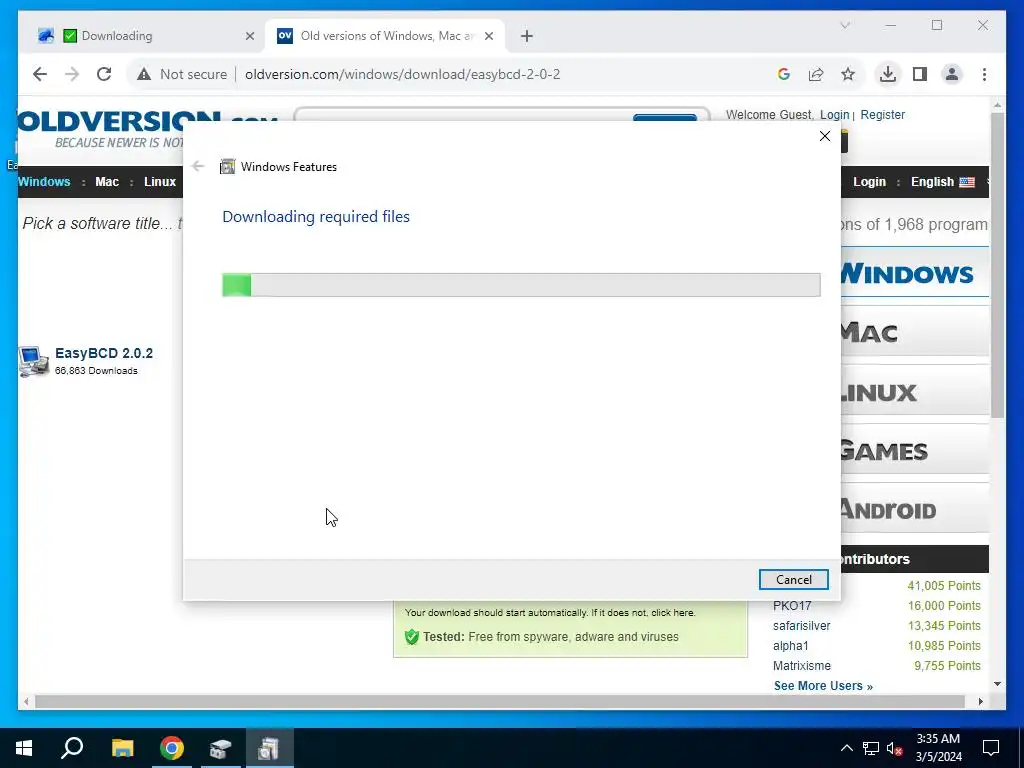The height and width of the screenshot is (768, 1024).
Task: Select the Games category banner
Action: (914, 451)
